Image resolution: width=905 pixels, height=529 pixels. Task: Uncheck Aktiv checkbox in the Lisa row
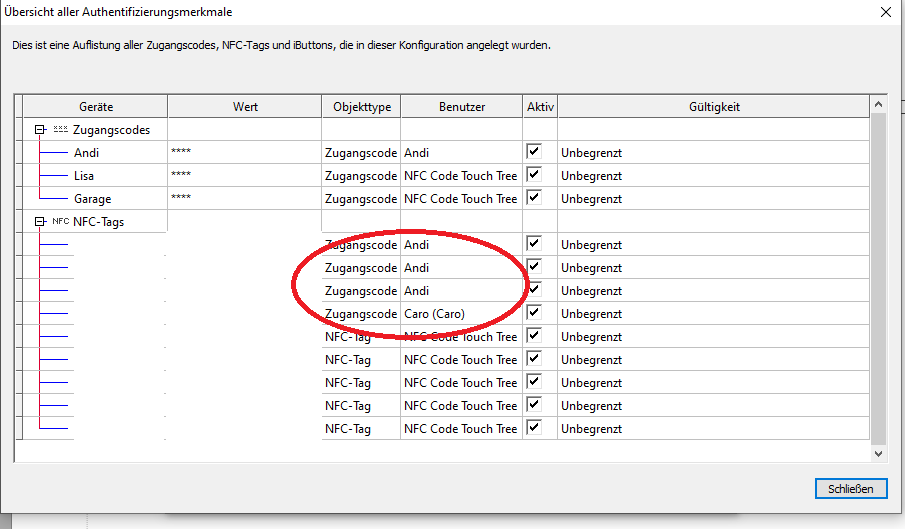(x=534, y=174)
